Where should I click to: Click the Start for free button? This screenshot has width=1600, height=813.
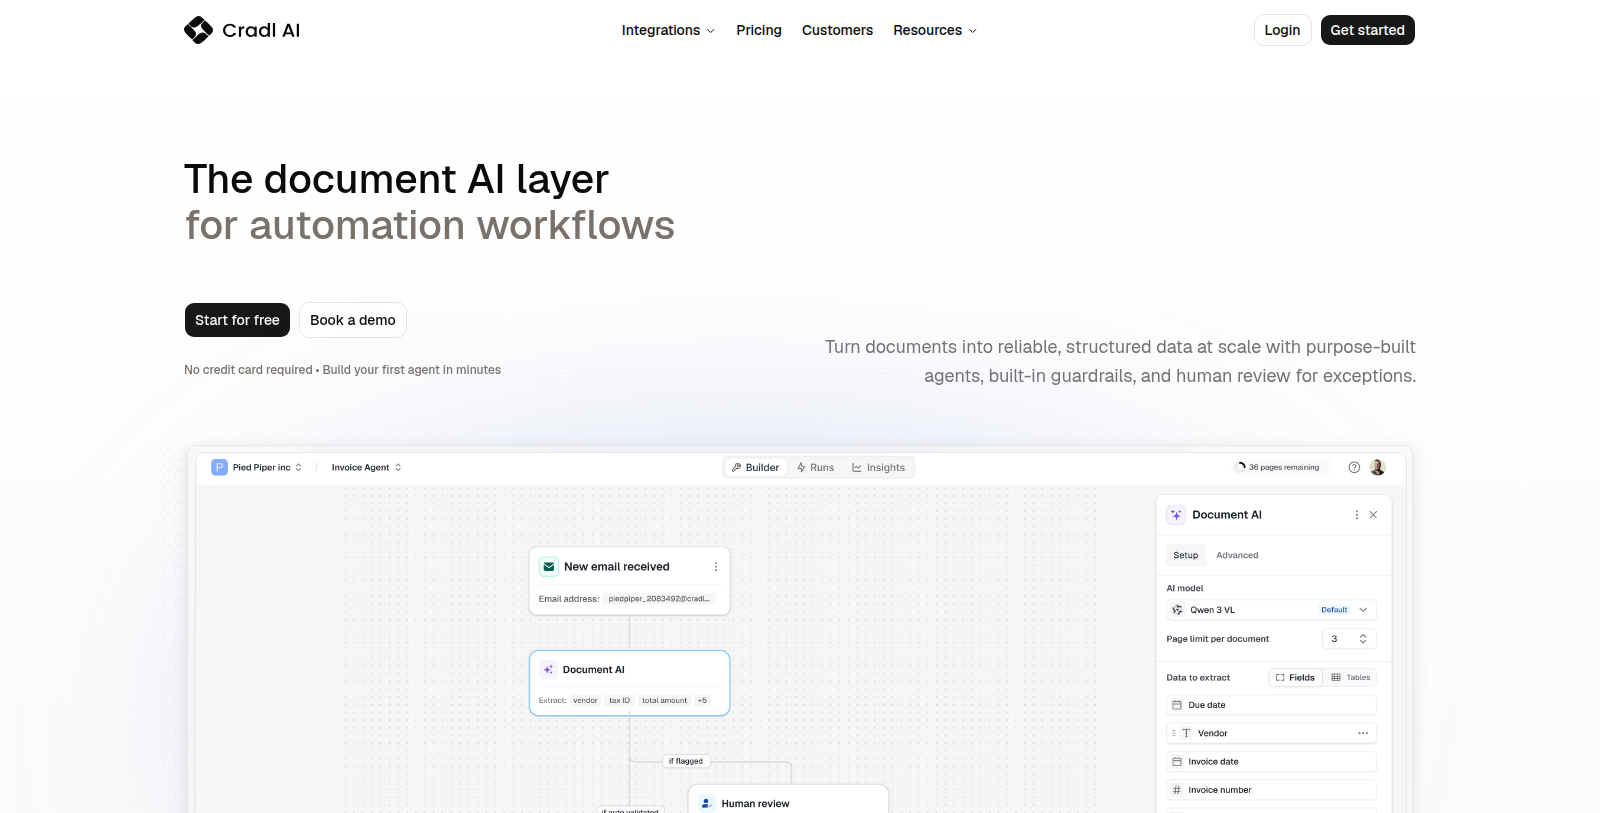coord(237,320)
